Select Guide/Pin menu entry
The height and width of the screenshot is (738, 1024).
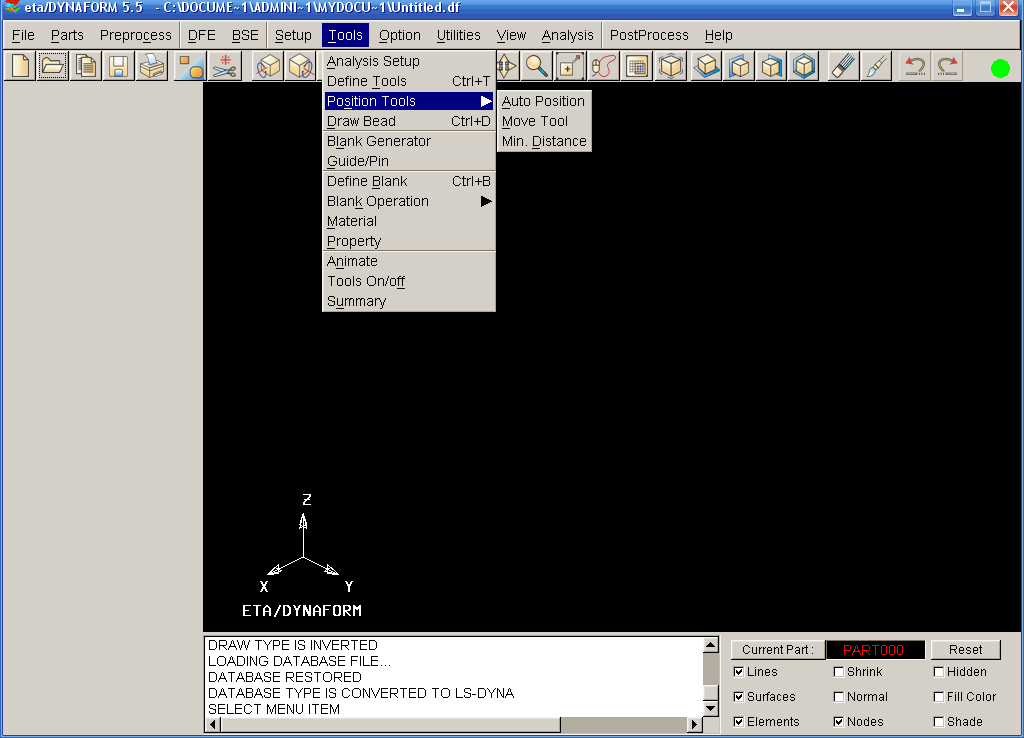coord(409,161)
